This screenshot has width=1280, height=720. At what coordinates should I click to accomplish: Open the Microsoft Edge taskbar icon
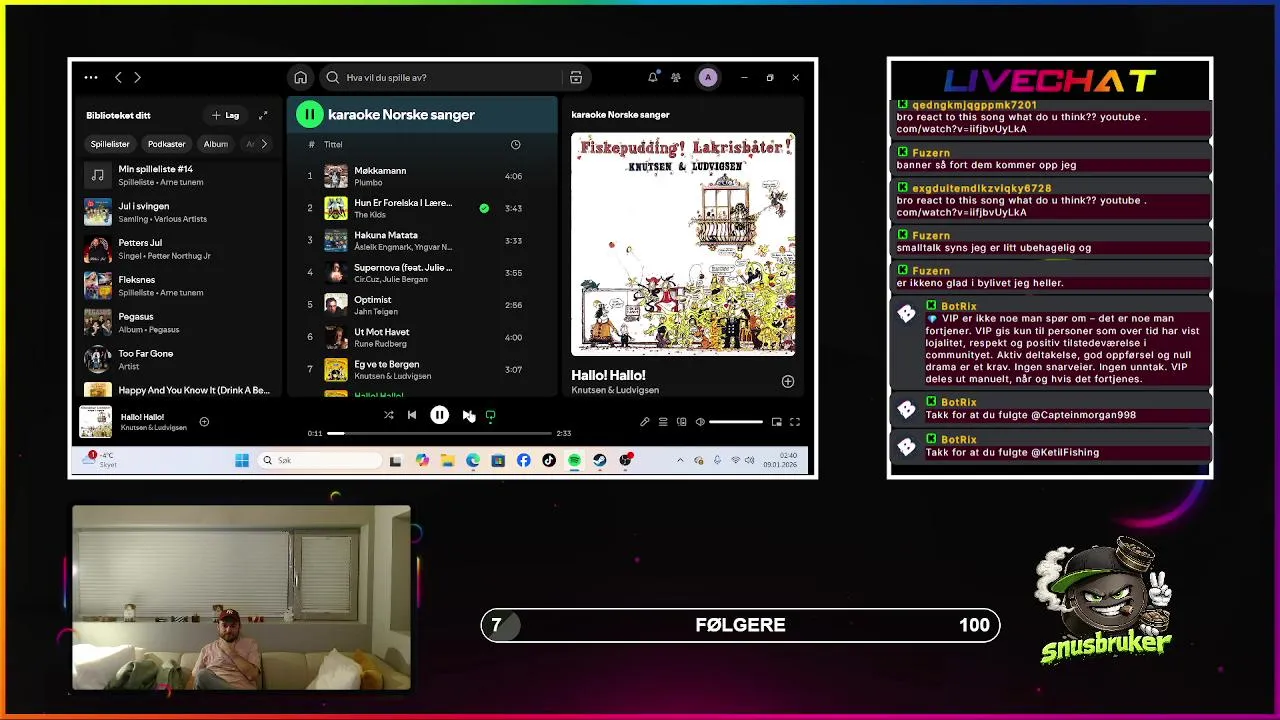[x=473, y=460]
